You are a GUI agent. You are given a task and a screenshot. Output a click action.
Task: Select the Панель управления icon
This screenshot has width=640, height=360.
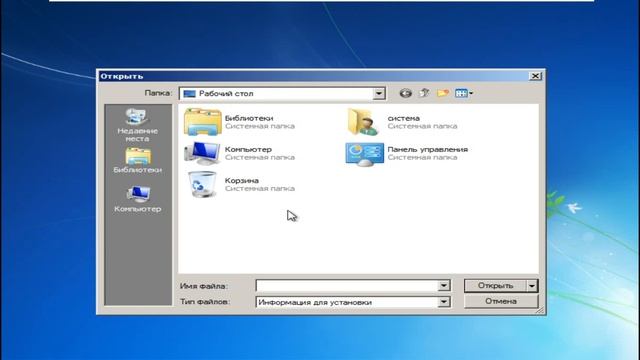click(364, 154)
